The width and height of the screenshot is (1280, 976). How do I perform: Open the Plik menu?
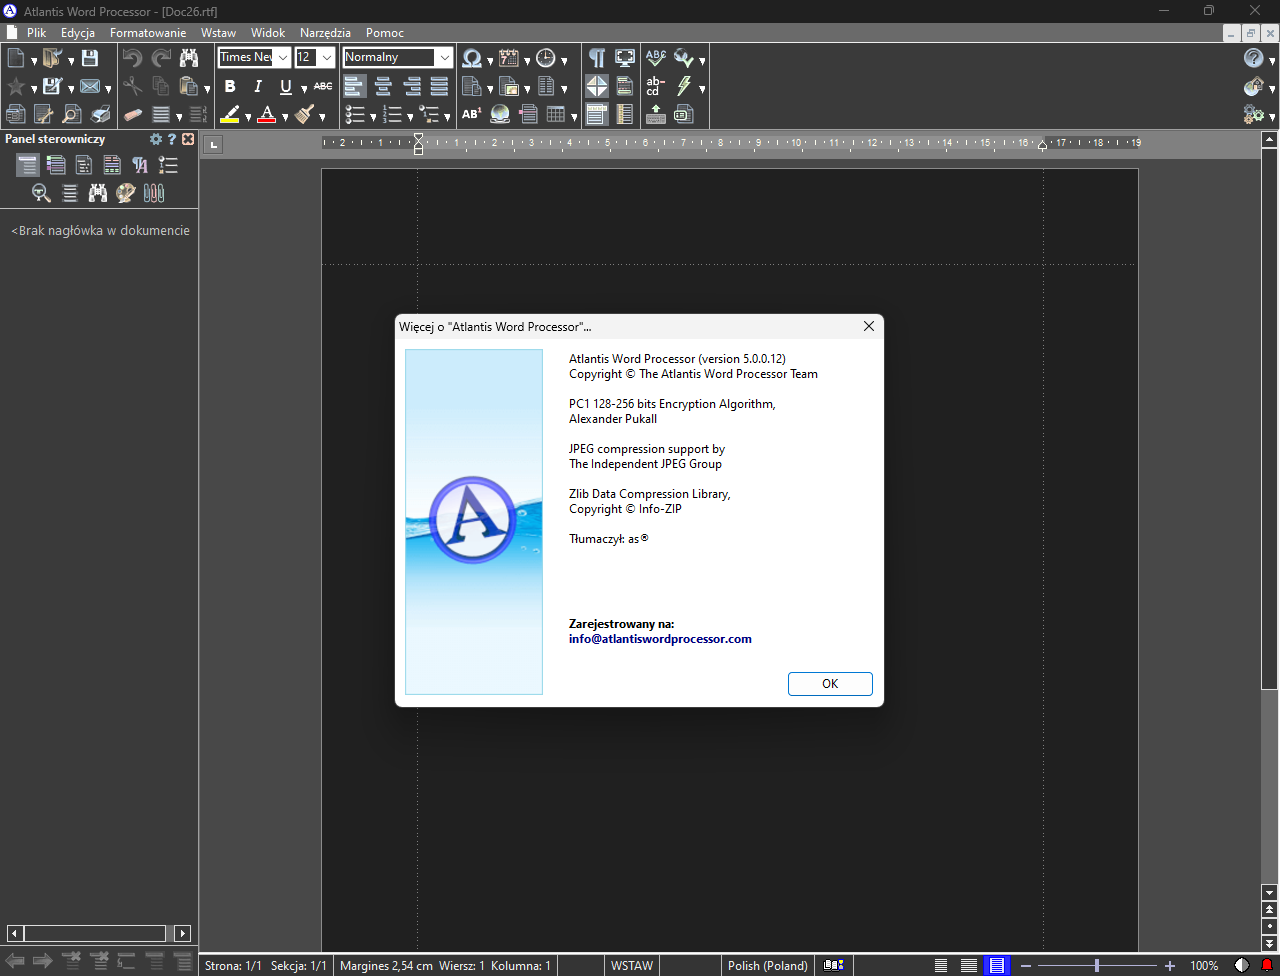(x=37, y=33)
